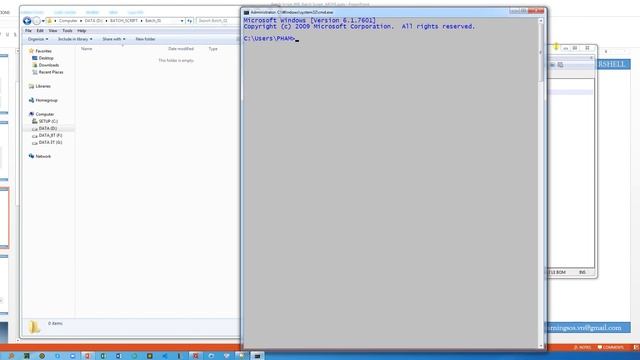Open the cmd window's system menu icon
The height and width of the screenshot is (360, 640).
click(246, 12)
